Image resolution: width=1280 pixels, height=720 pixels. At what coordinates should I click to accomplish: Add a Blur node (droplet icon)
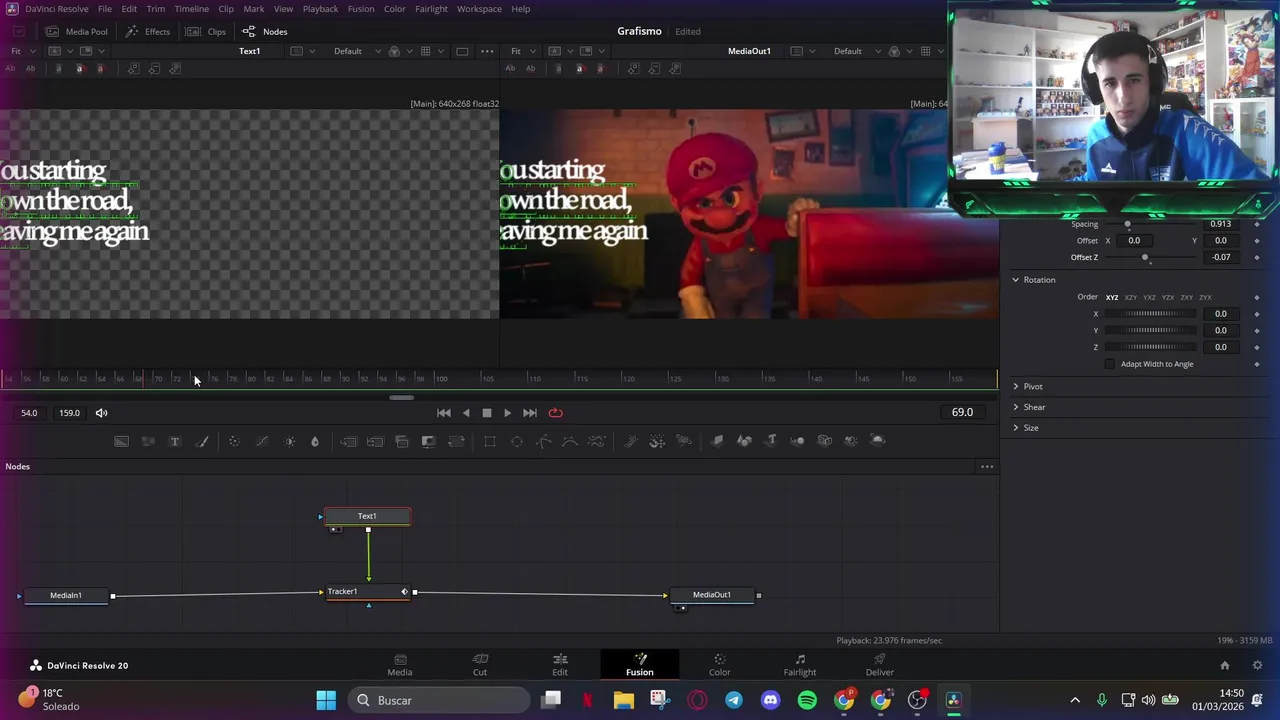(x=315, y=441)
